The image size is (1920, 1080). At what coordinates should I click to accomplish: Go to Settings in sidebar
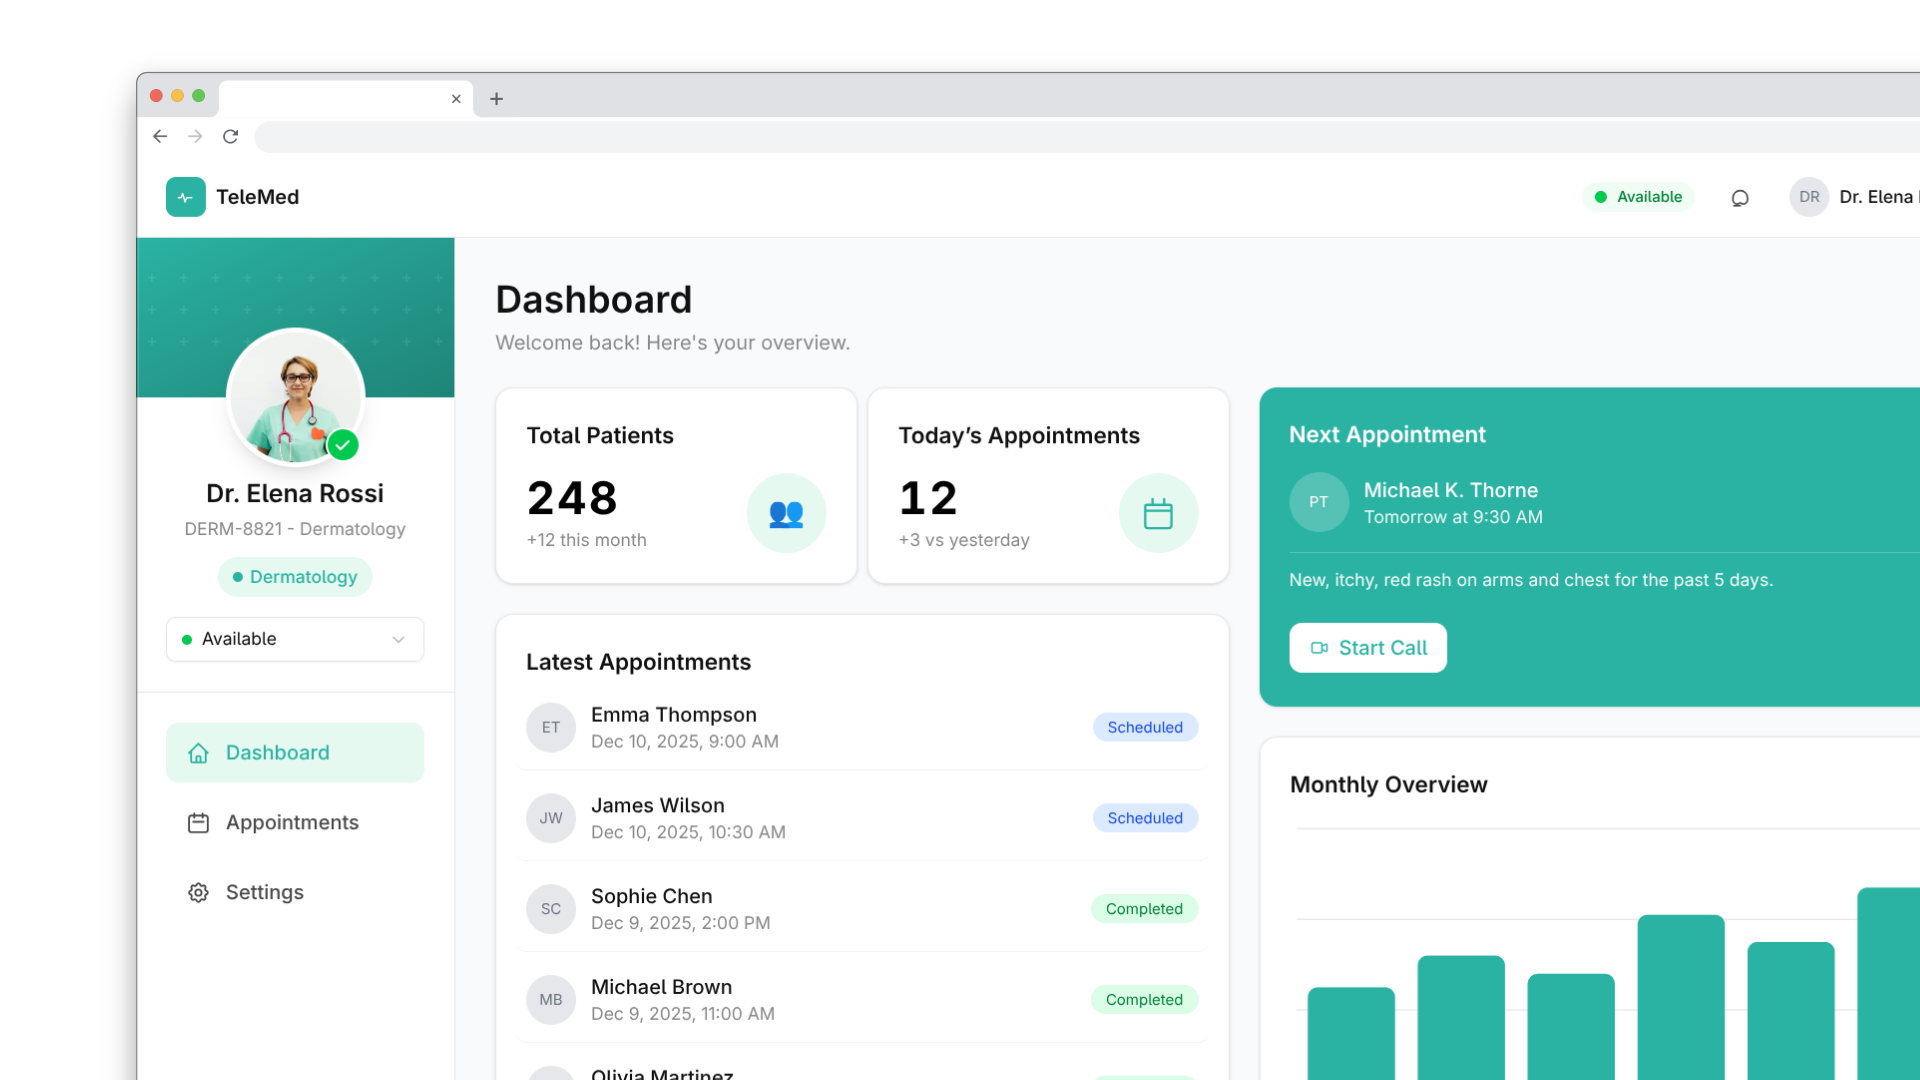pos(264,892)
